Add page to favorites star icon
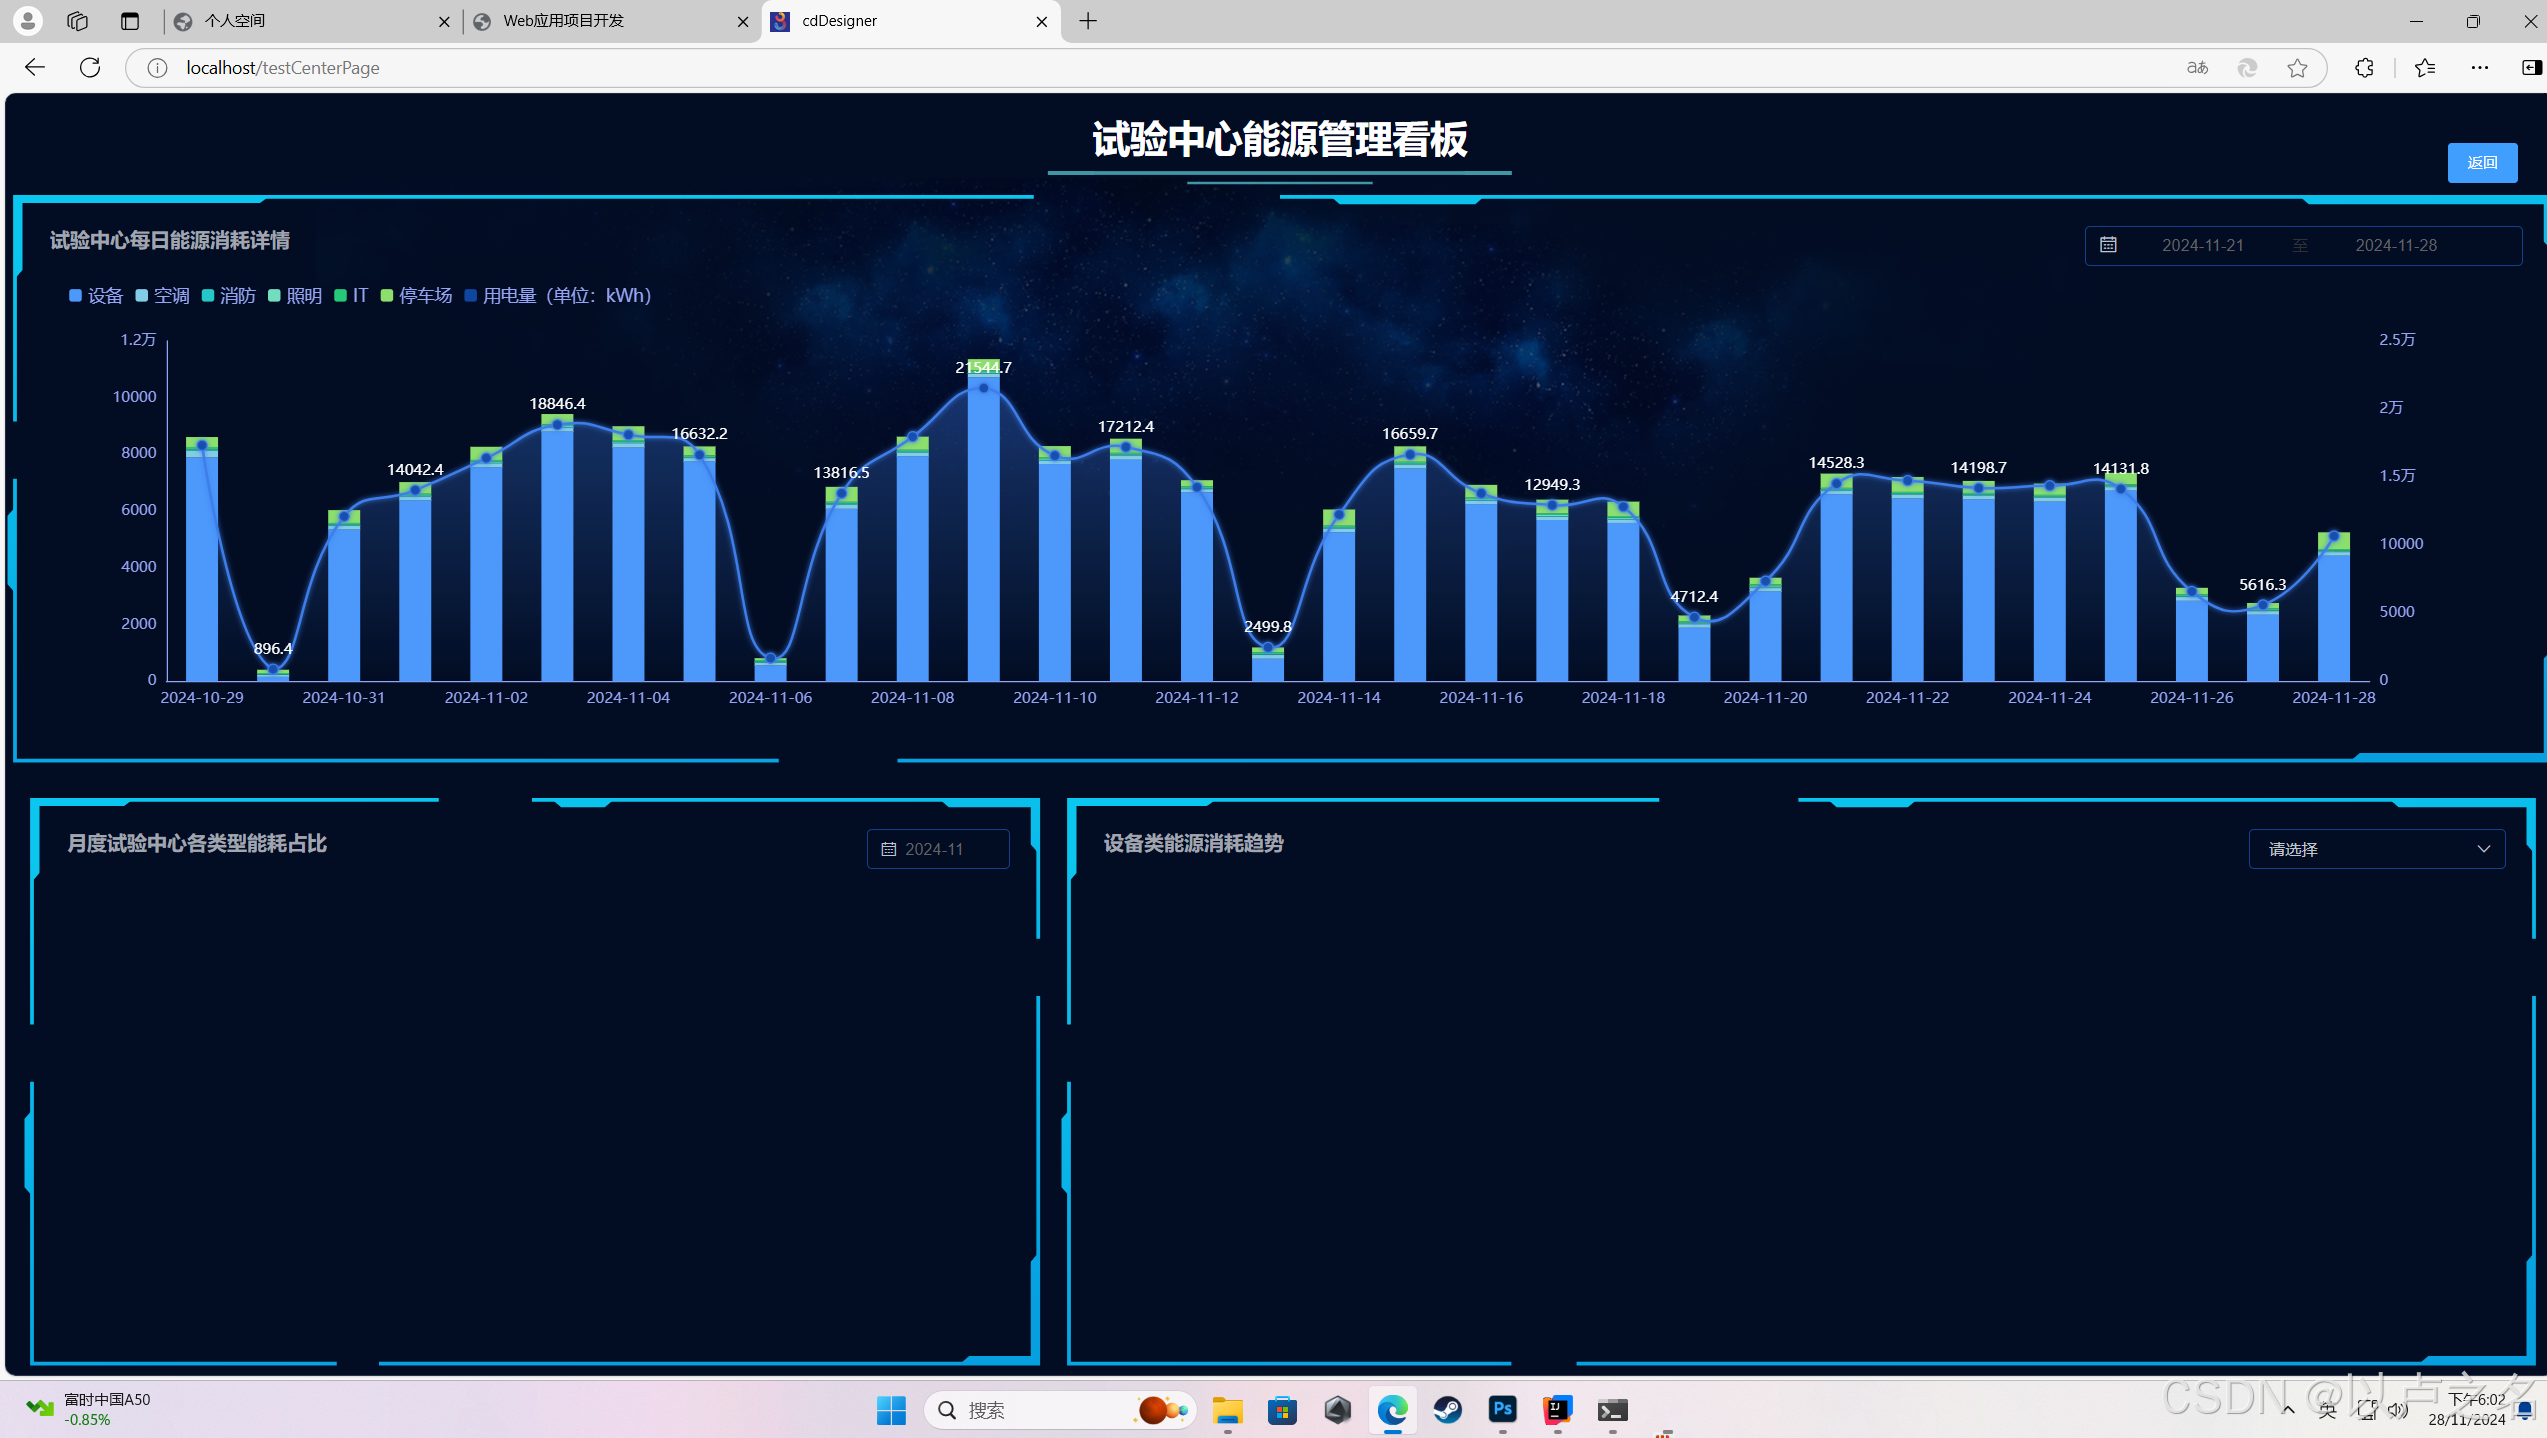This screenshot has width=2547, height=1438. 2297,68
